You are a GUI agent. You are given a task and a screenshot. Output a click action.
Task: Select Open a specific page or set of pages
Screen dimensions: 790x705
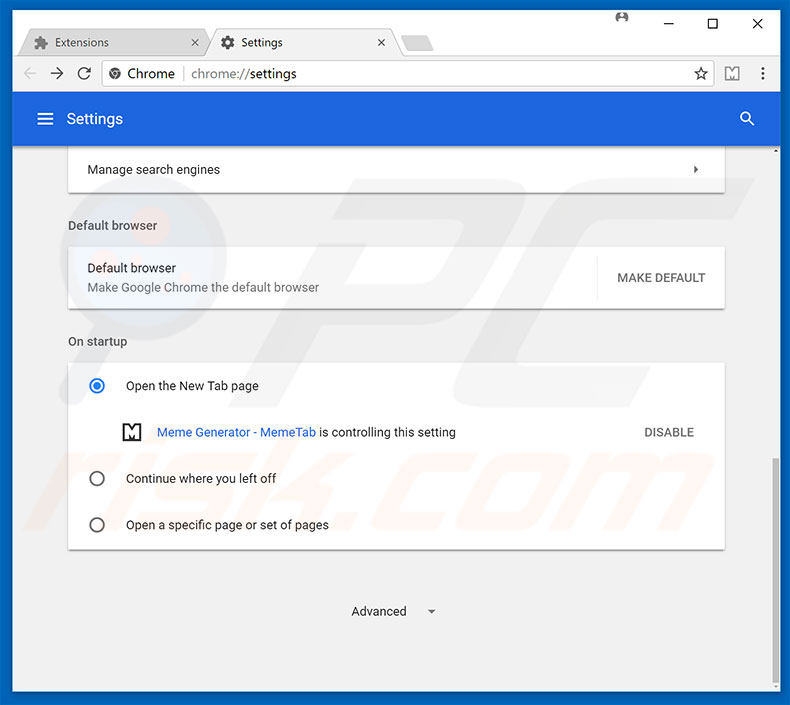tap(97, 525)
